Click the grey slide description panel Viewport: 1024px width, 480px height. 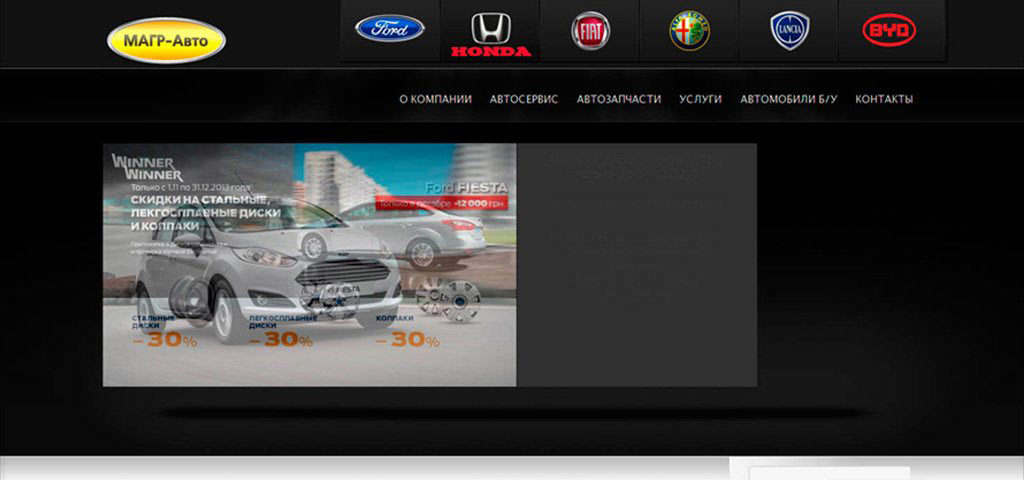637,264
